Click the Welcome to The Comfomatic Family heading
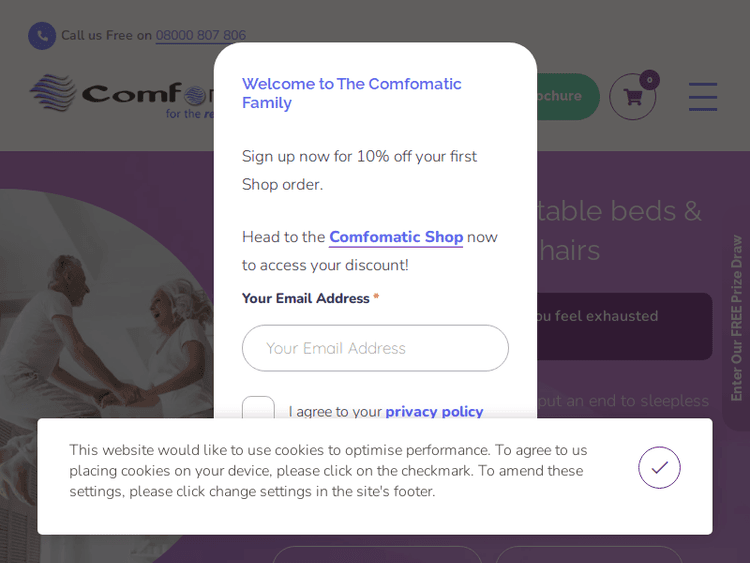Image resolution: width=750 pixels, height=563 pixels. [352, 93]
